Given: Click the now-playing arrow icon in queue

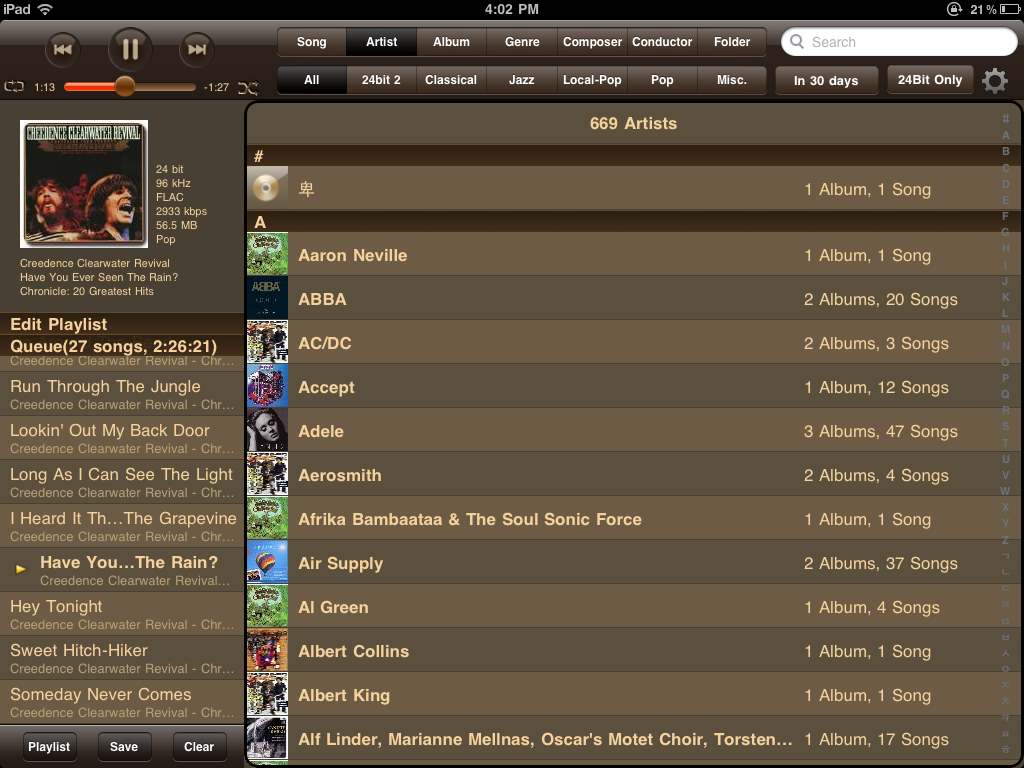Looking at the screenshot, I should click(x=20, y=569).
